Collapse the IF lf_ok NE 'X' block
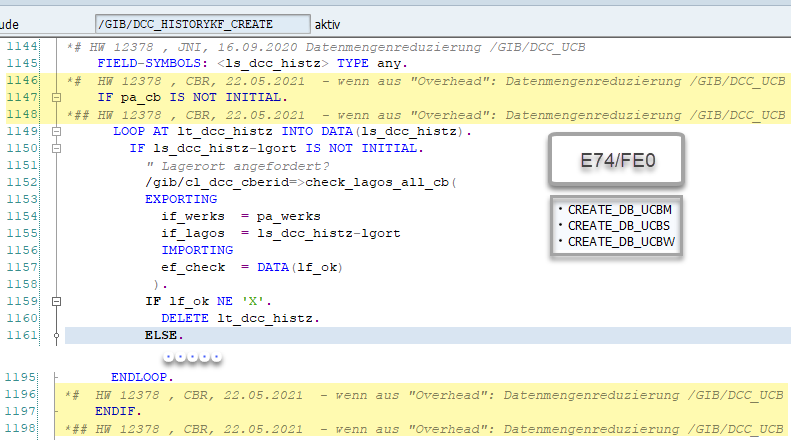Viewport: 791px width, 441px height. (57, 301)
